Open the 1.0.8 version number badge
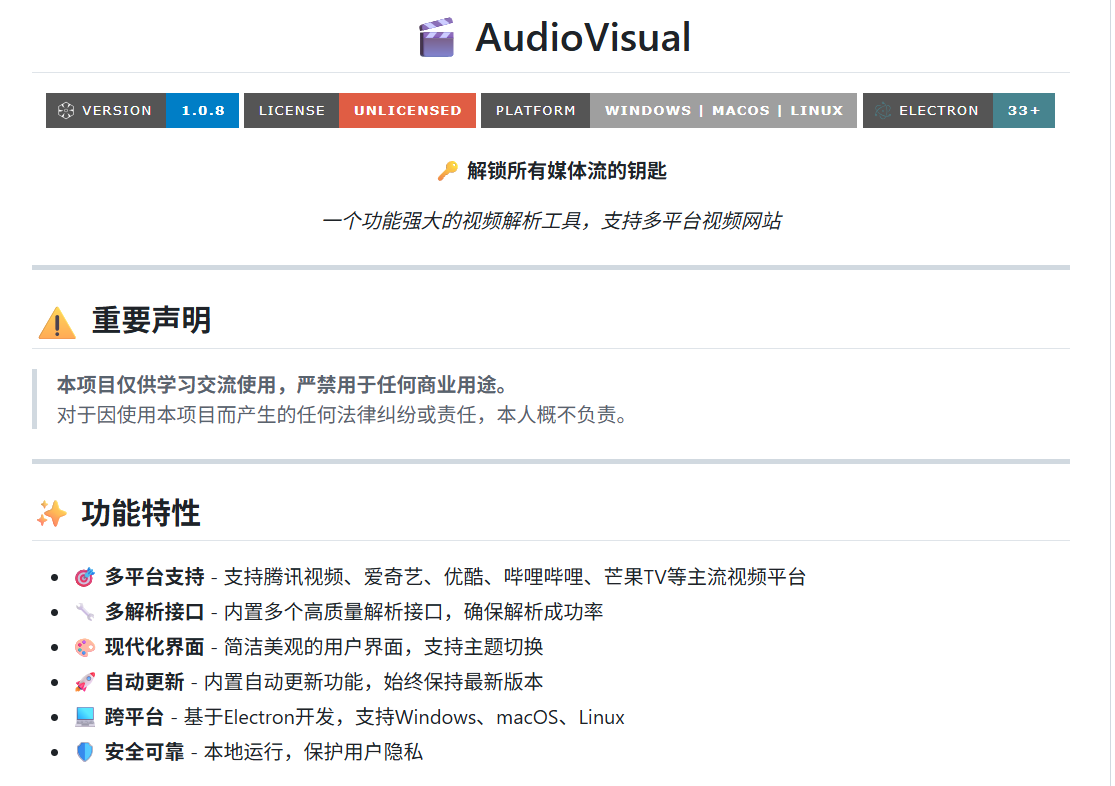Viewport: 1115px width, 786px height. pyautogui.click(x=203, y=111)
